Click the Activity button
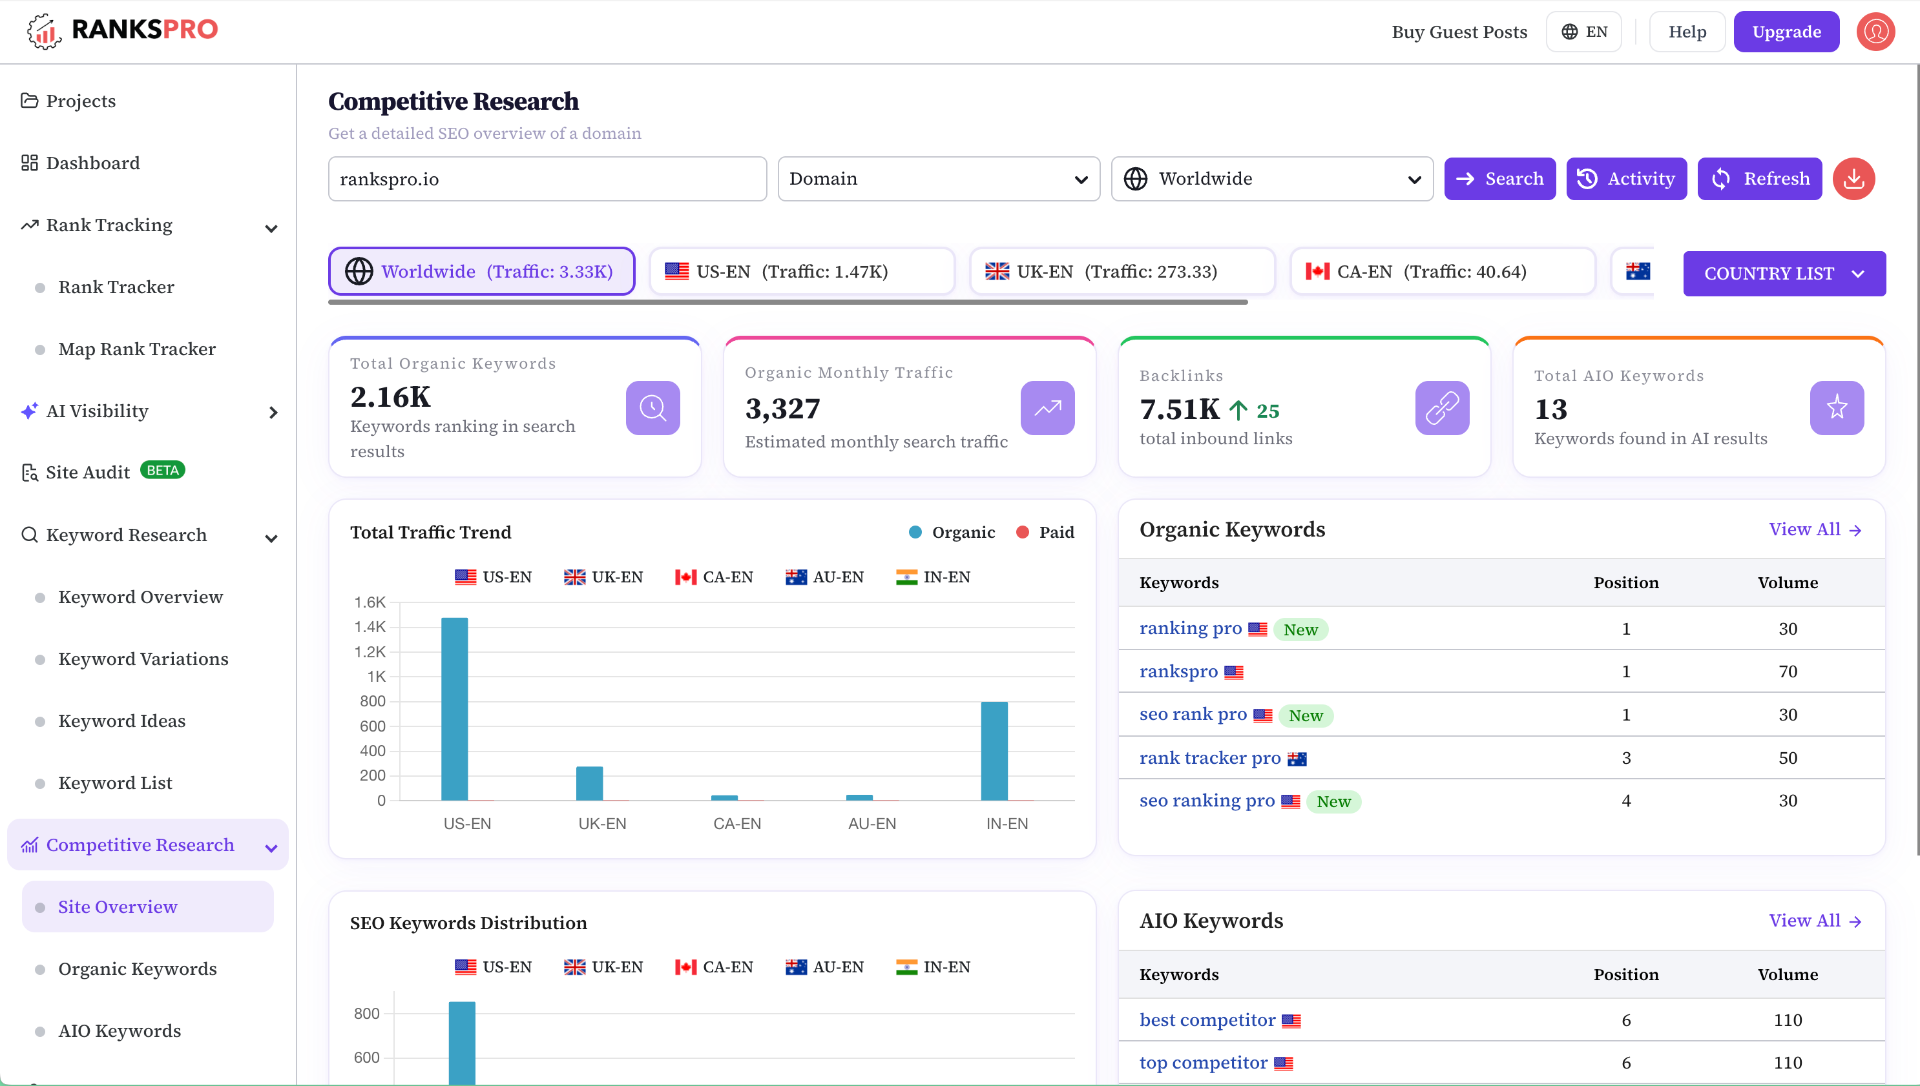Viewport: 1920px width, 1086px height. (x=1626, y=179)
